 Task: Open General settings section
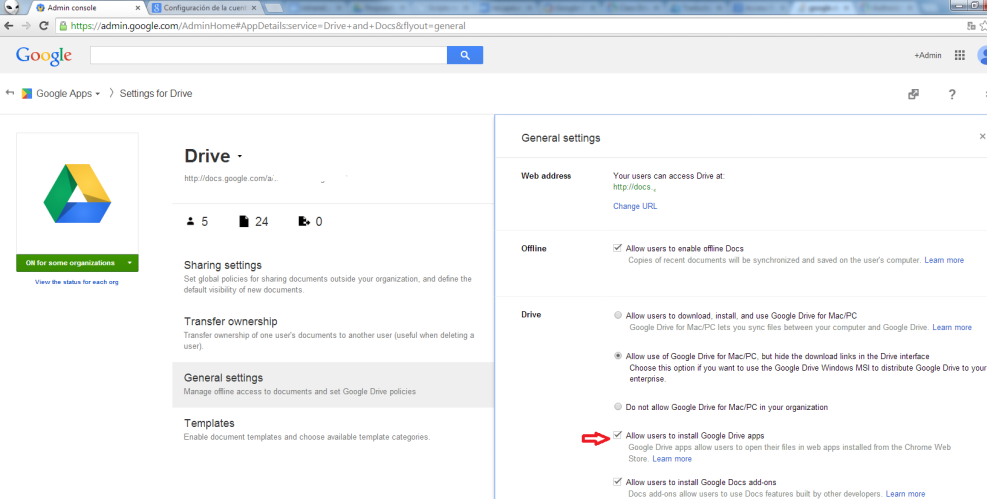[x=332, y=384]
